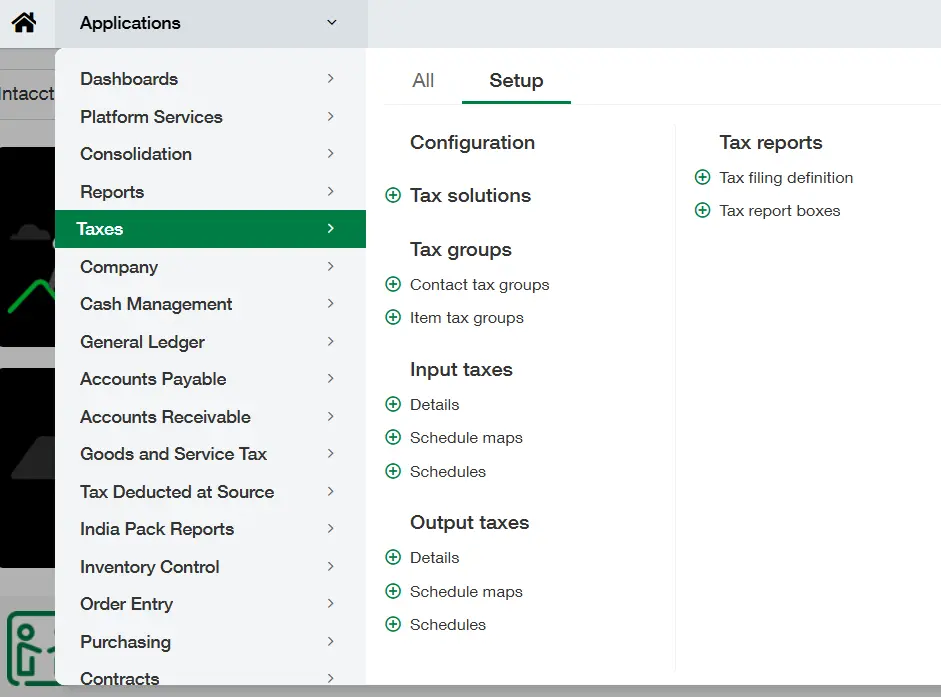
Task: Open Tax filing definition link
Action: tap(786, 178)
